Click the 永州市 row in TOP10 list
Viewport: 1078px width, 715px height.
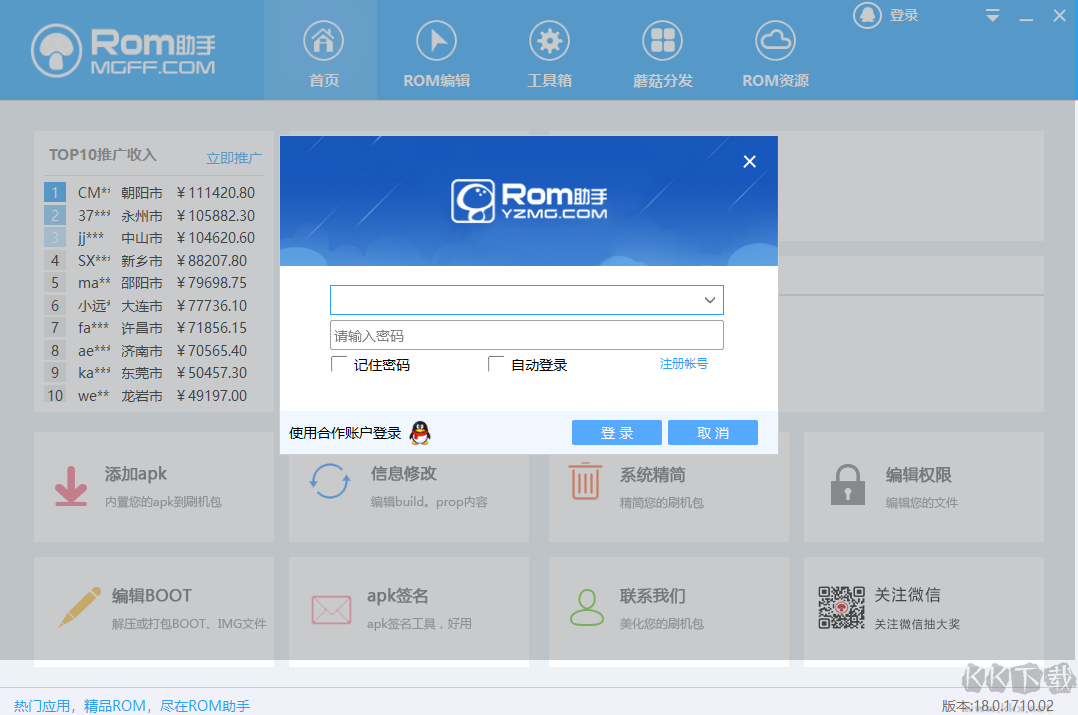pos(150,216)
